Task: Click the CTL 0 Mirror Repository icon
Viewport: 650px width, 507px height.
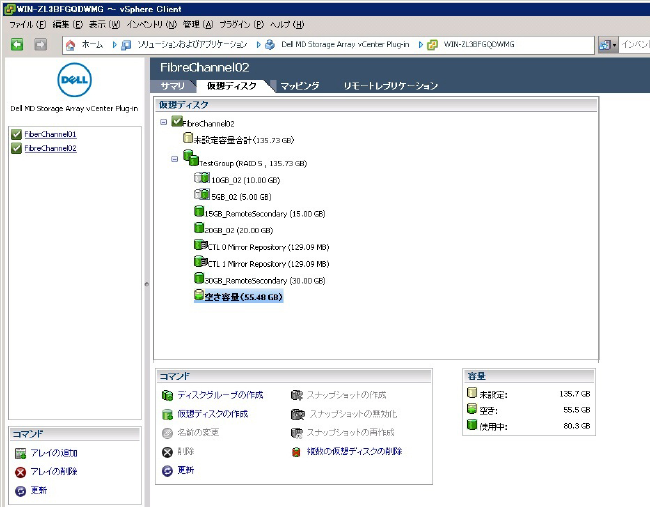Action: pyautogui.click(x=201, y=245)
